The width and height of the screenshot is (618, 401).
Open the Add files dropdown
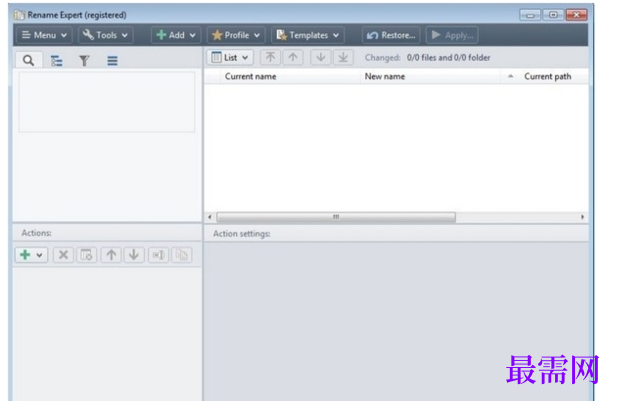[x=176, y=35]
